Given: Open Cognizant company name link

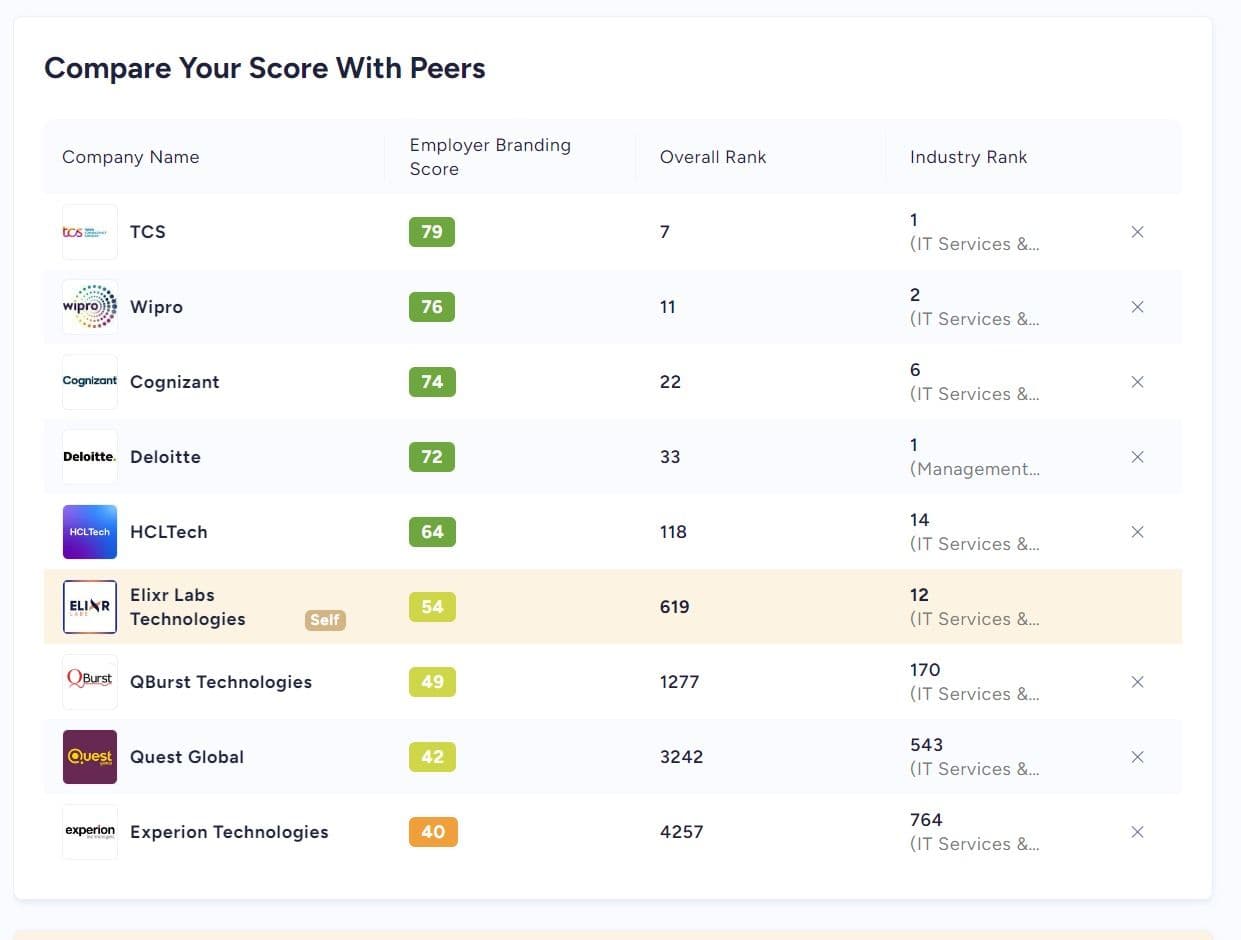Looking at the screenshot, I should coord(175,382).
